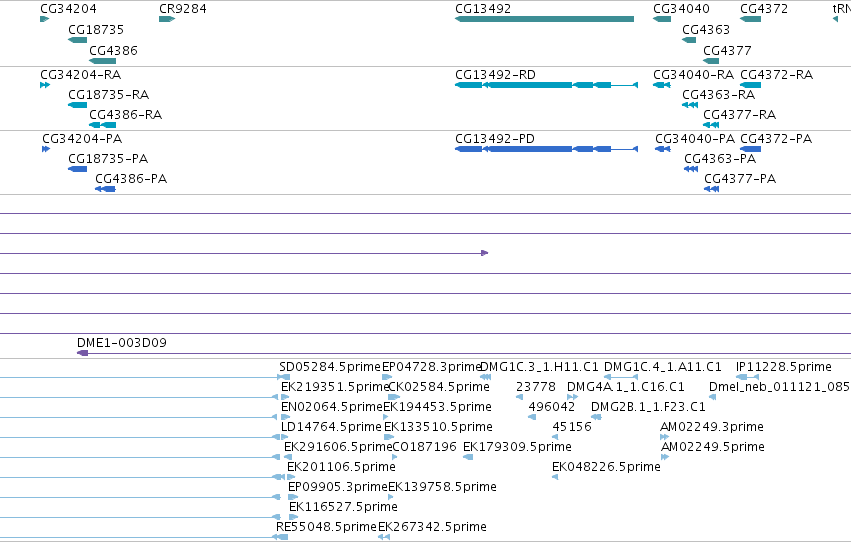
Task: Click protein CG4363-PA
Action: [x=720, y=158]
